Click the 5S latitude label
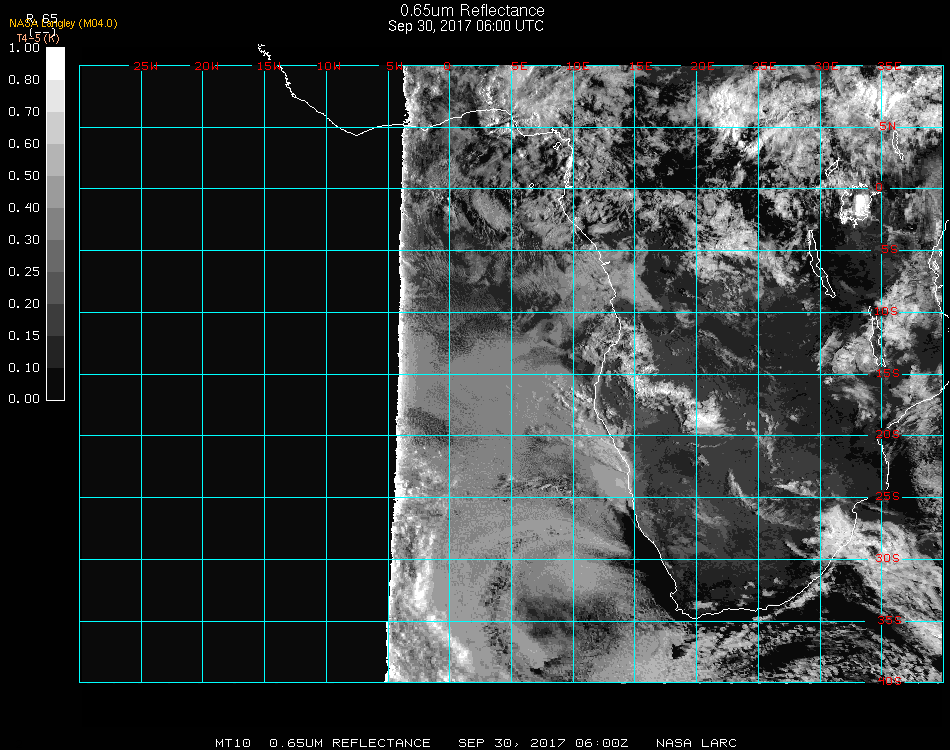 [x=889, y=249]
